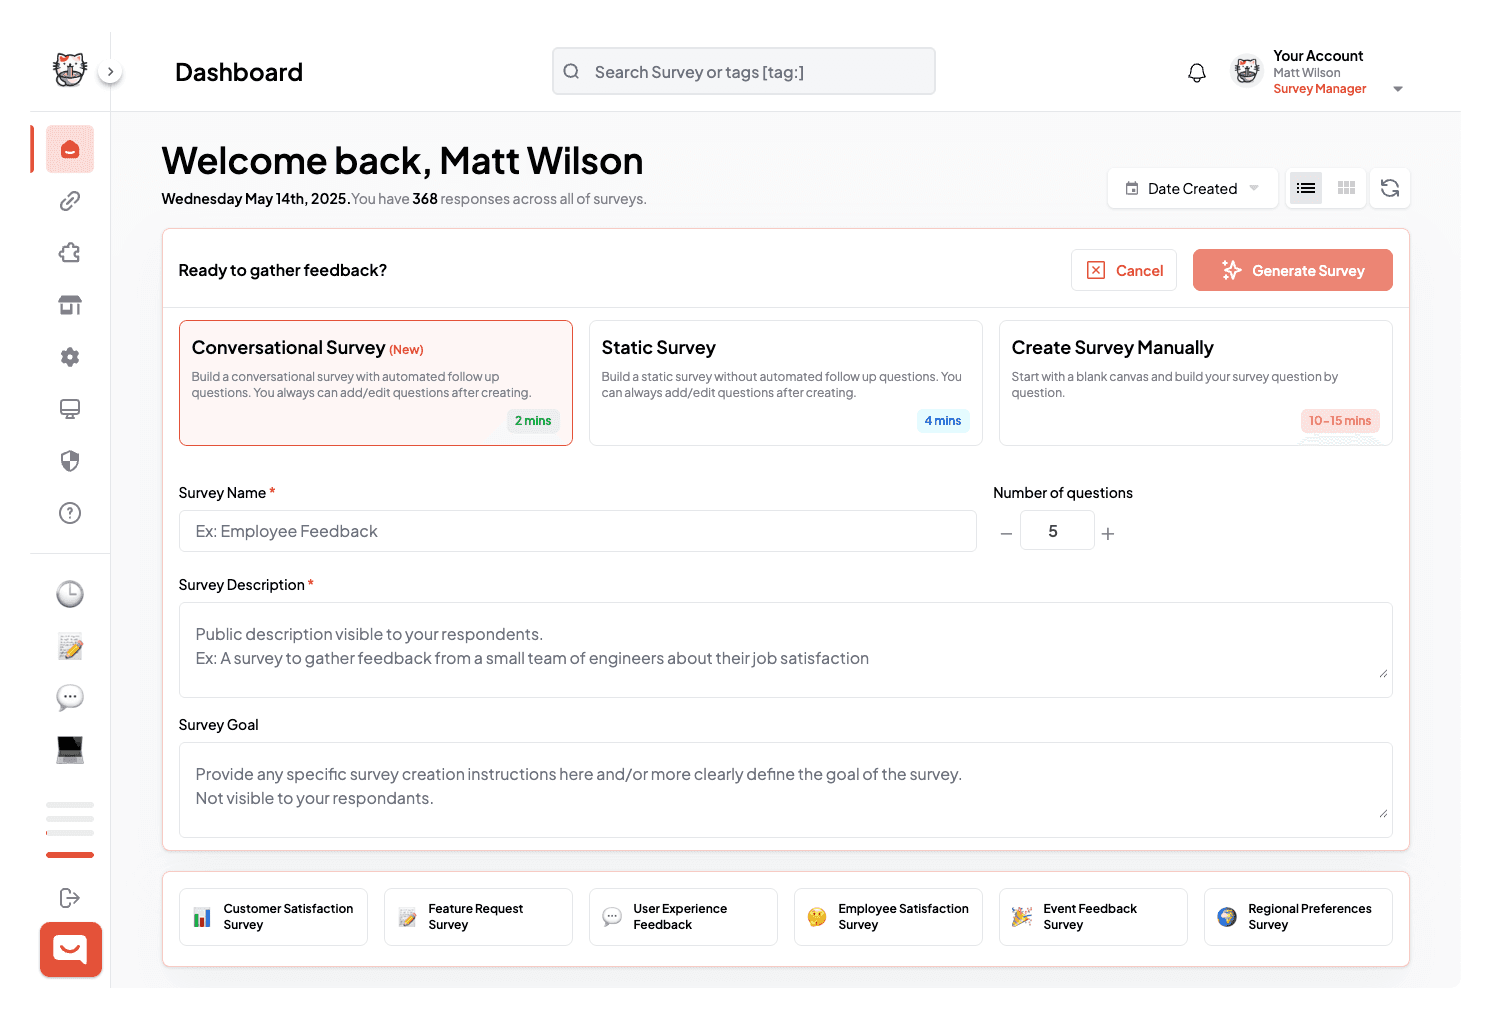Open the link icon in sidebar
Image resolution: width=1491 pixels, height=1018 pixels.
pyautogui.click(x=70, y=201)
